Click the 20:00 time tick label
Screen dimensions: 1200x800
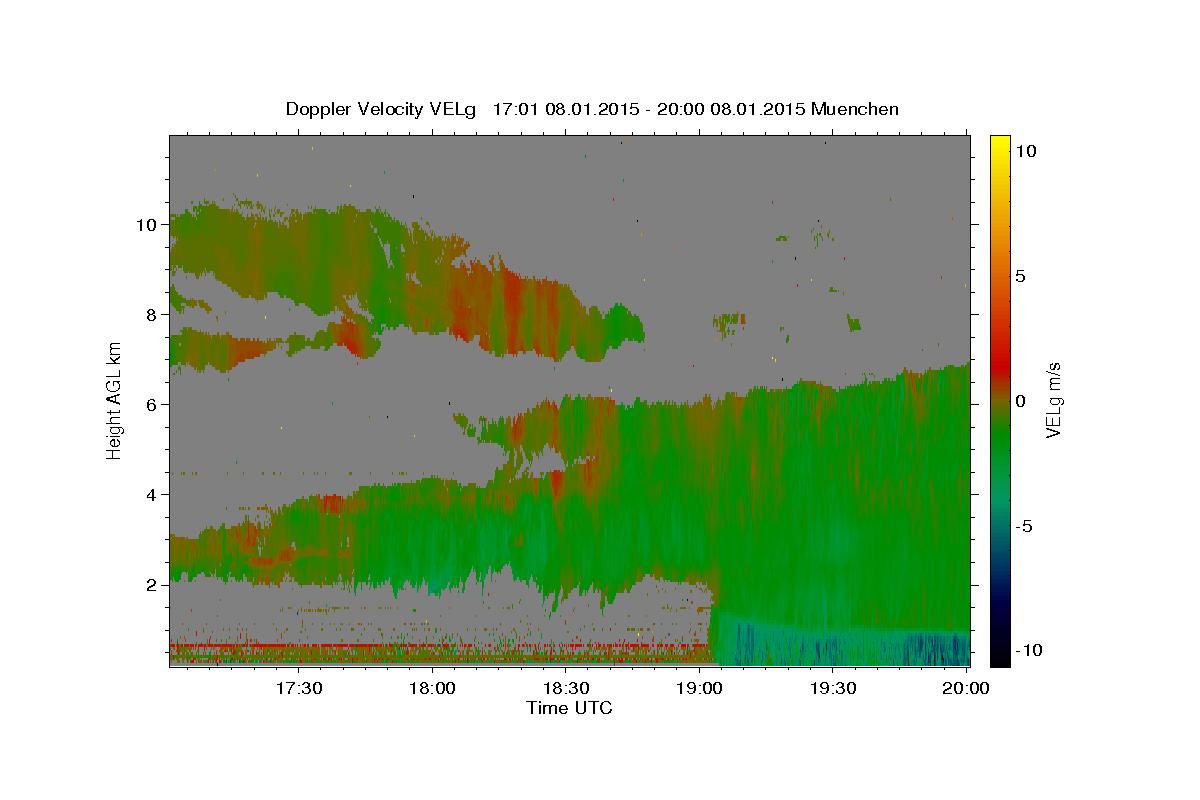tap(966, 688)
